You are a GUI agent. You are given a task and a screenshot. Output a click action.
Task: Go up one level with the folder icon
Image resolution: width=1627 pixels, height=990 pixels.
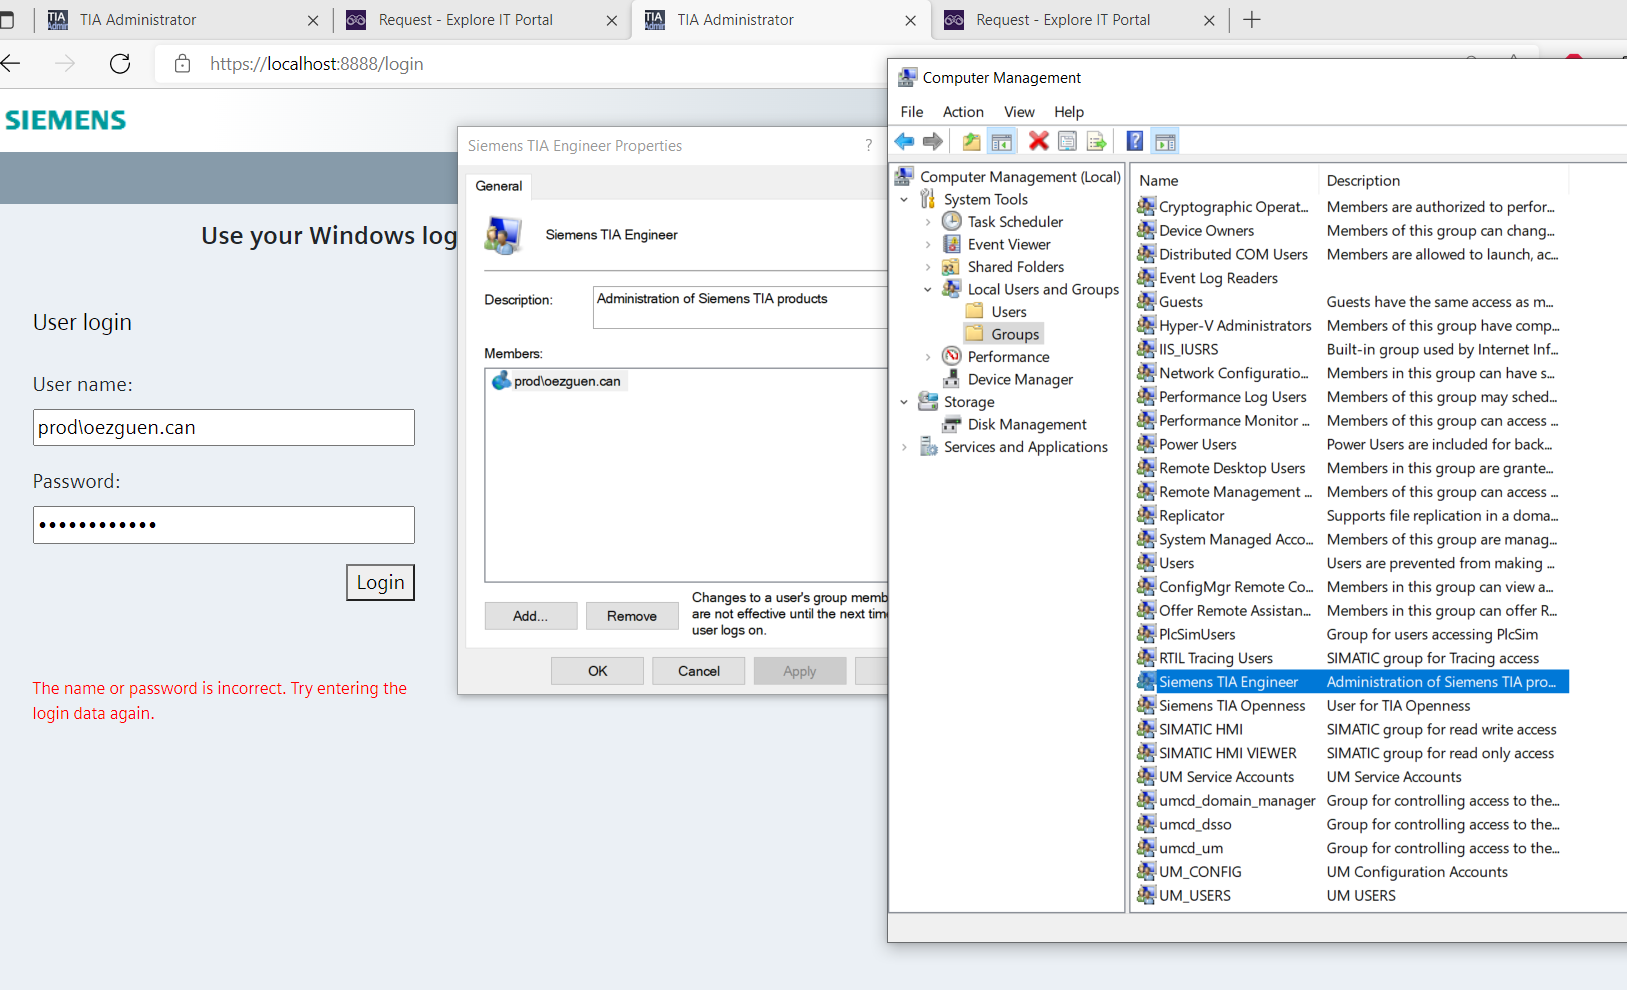point(972,142)
